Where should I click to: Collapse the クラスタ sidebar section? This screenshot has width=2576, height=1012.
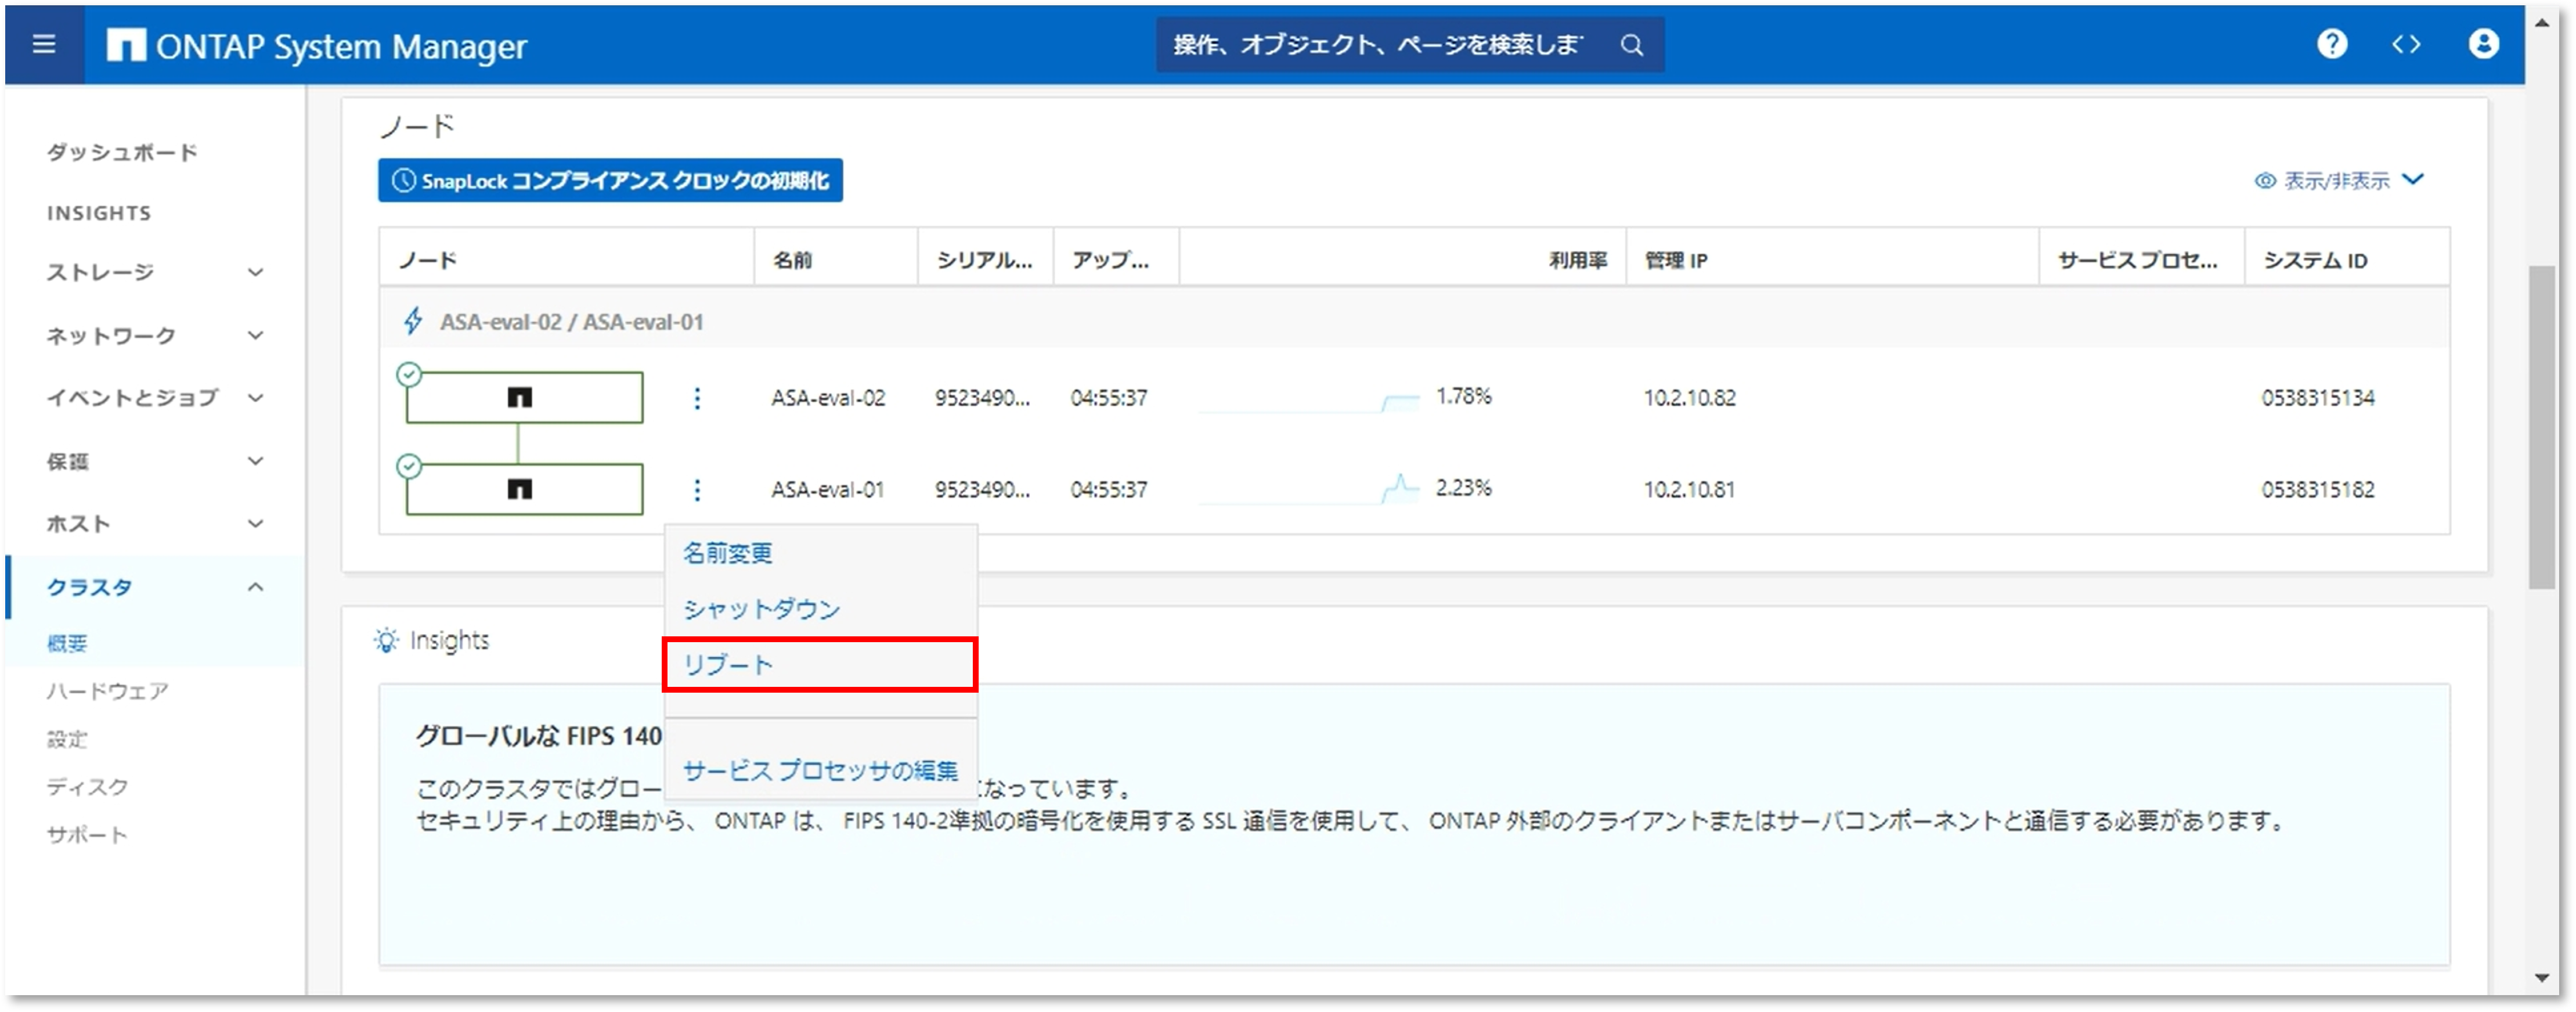click(x=155, y=587)
